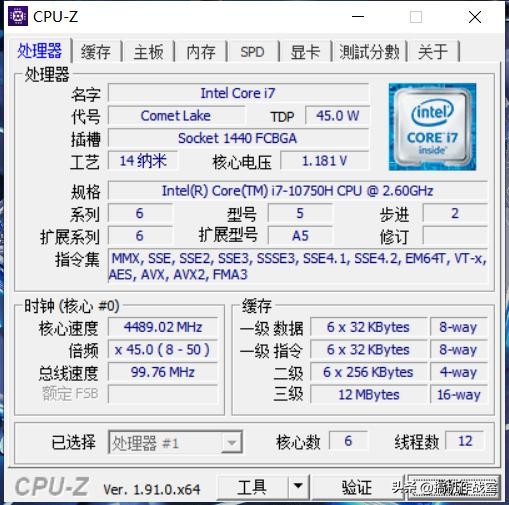Click the 规格 field showing i7-10750H

coord(298,191)
